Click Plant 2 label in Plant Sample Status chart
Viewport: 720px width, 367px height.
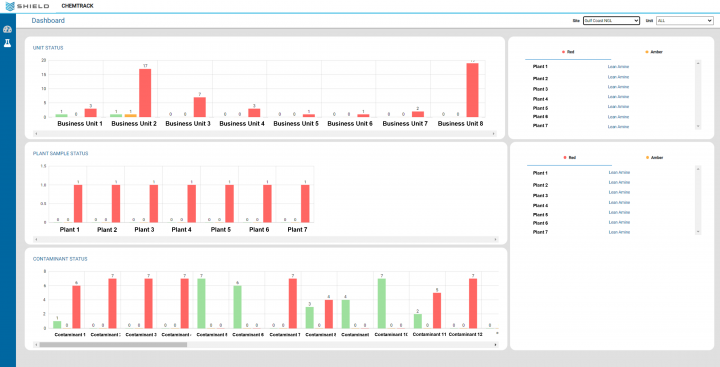pos(107,230)
